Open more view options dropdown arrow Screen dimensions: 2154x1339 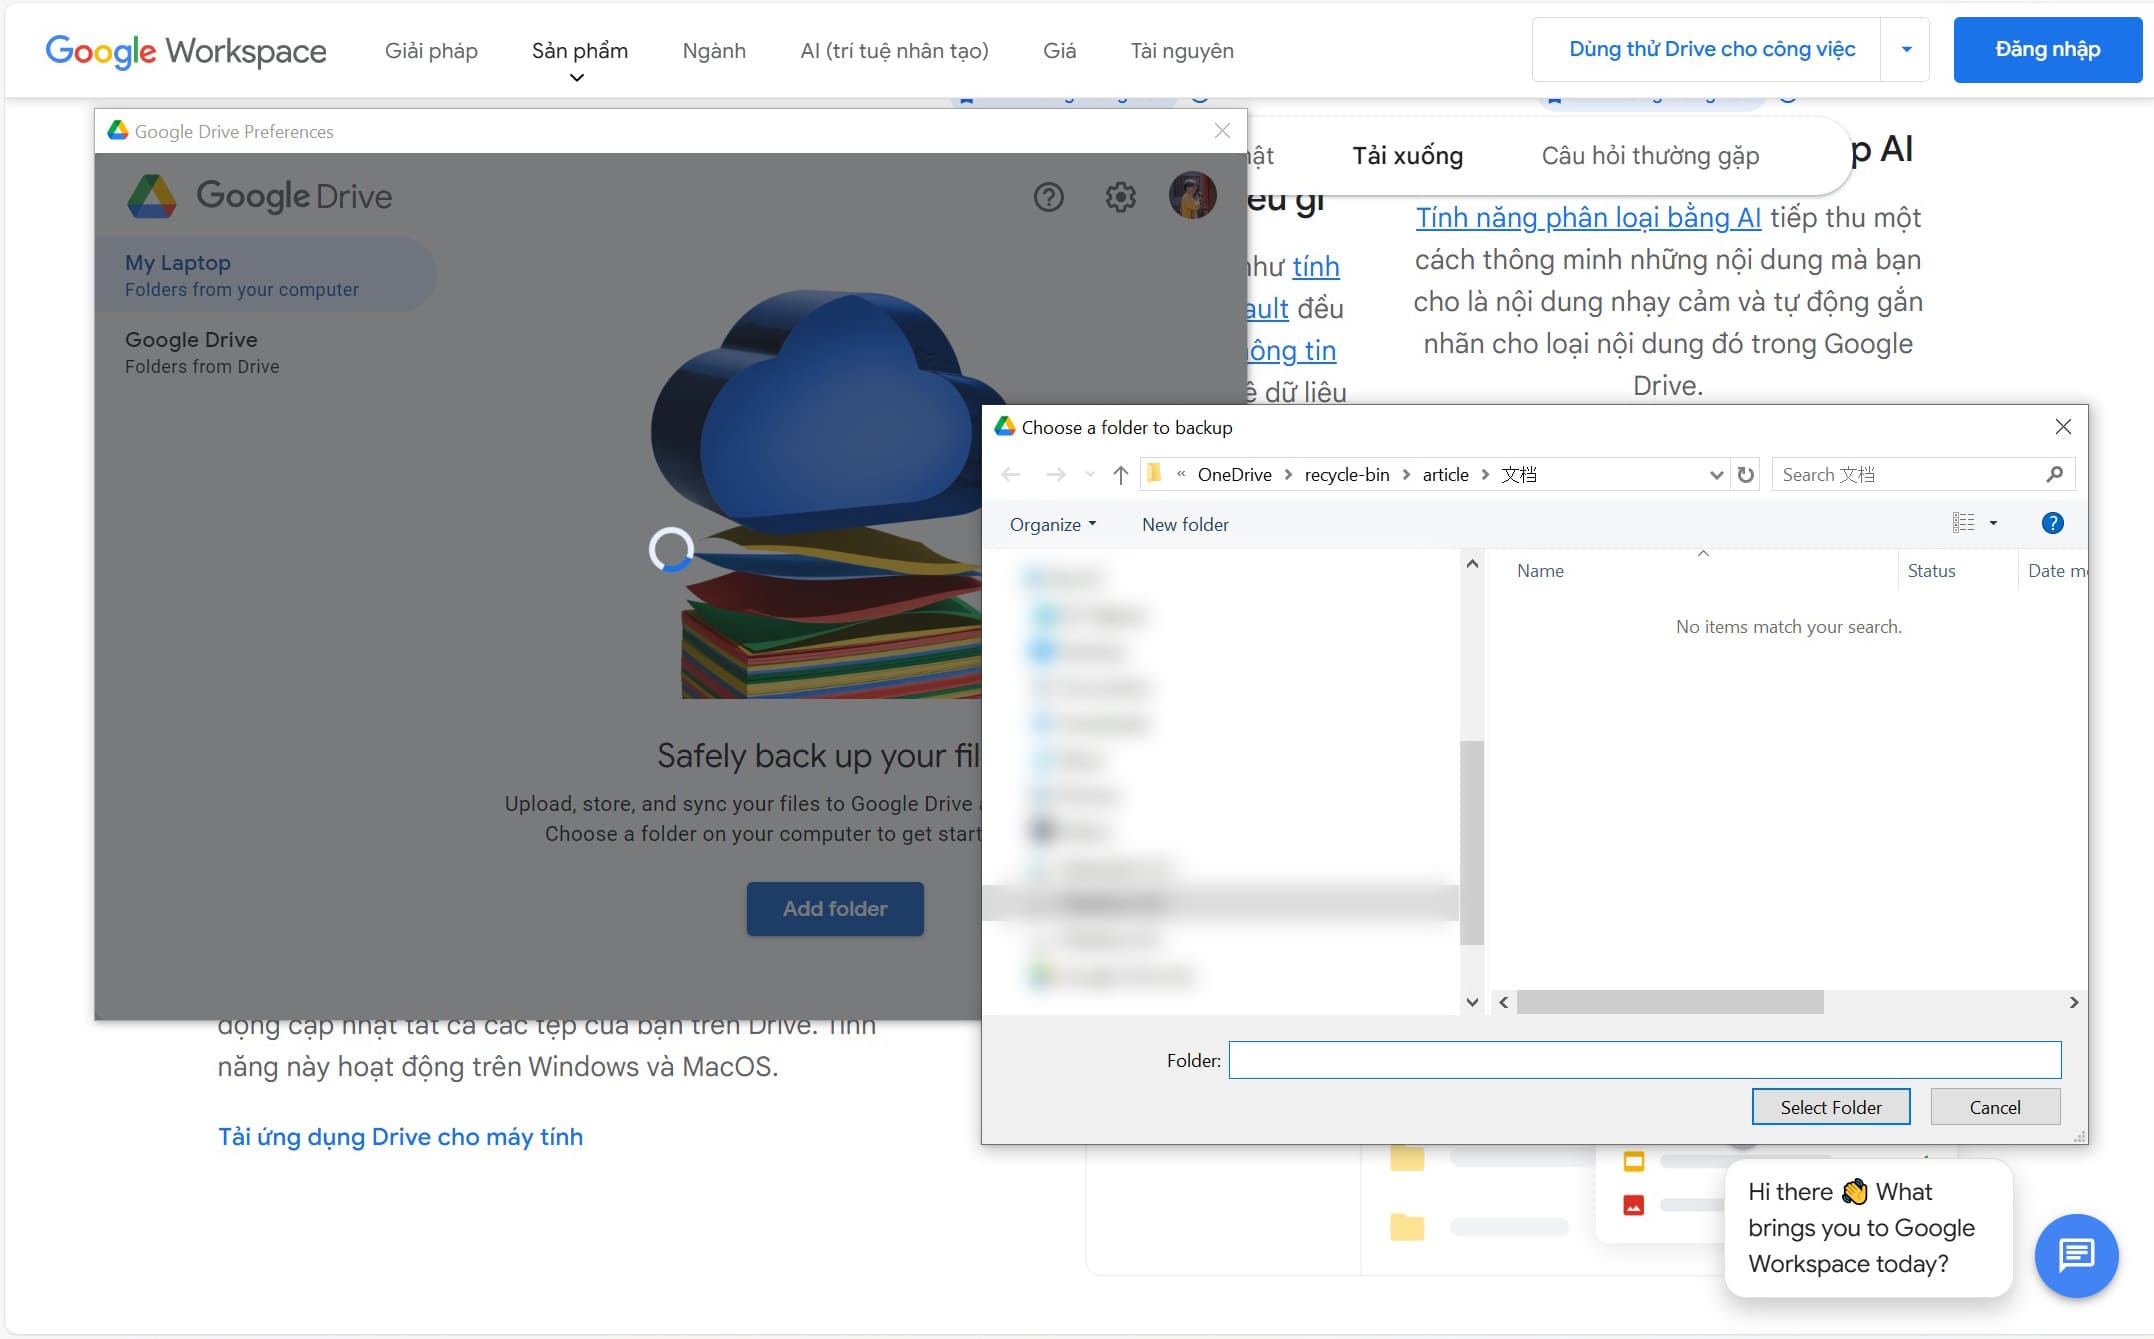point(1993,523)
